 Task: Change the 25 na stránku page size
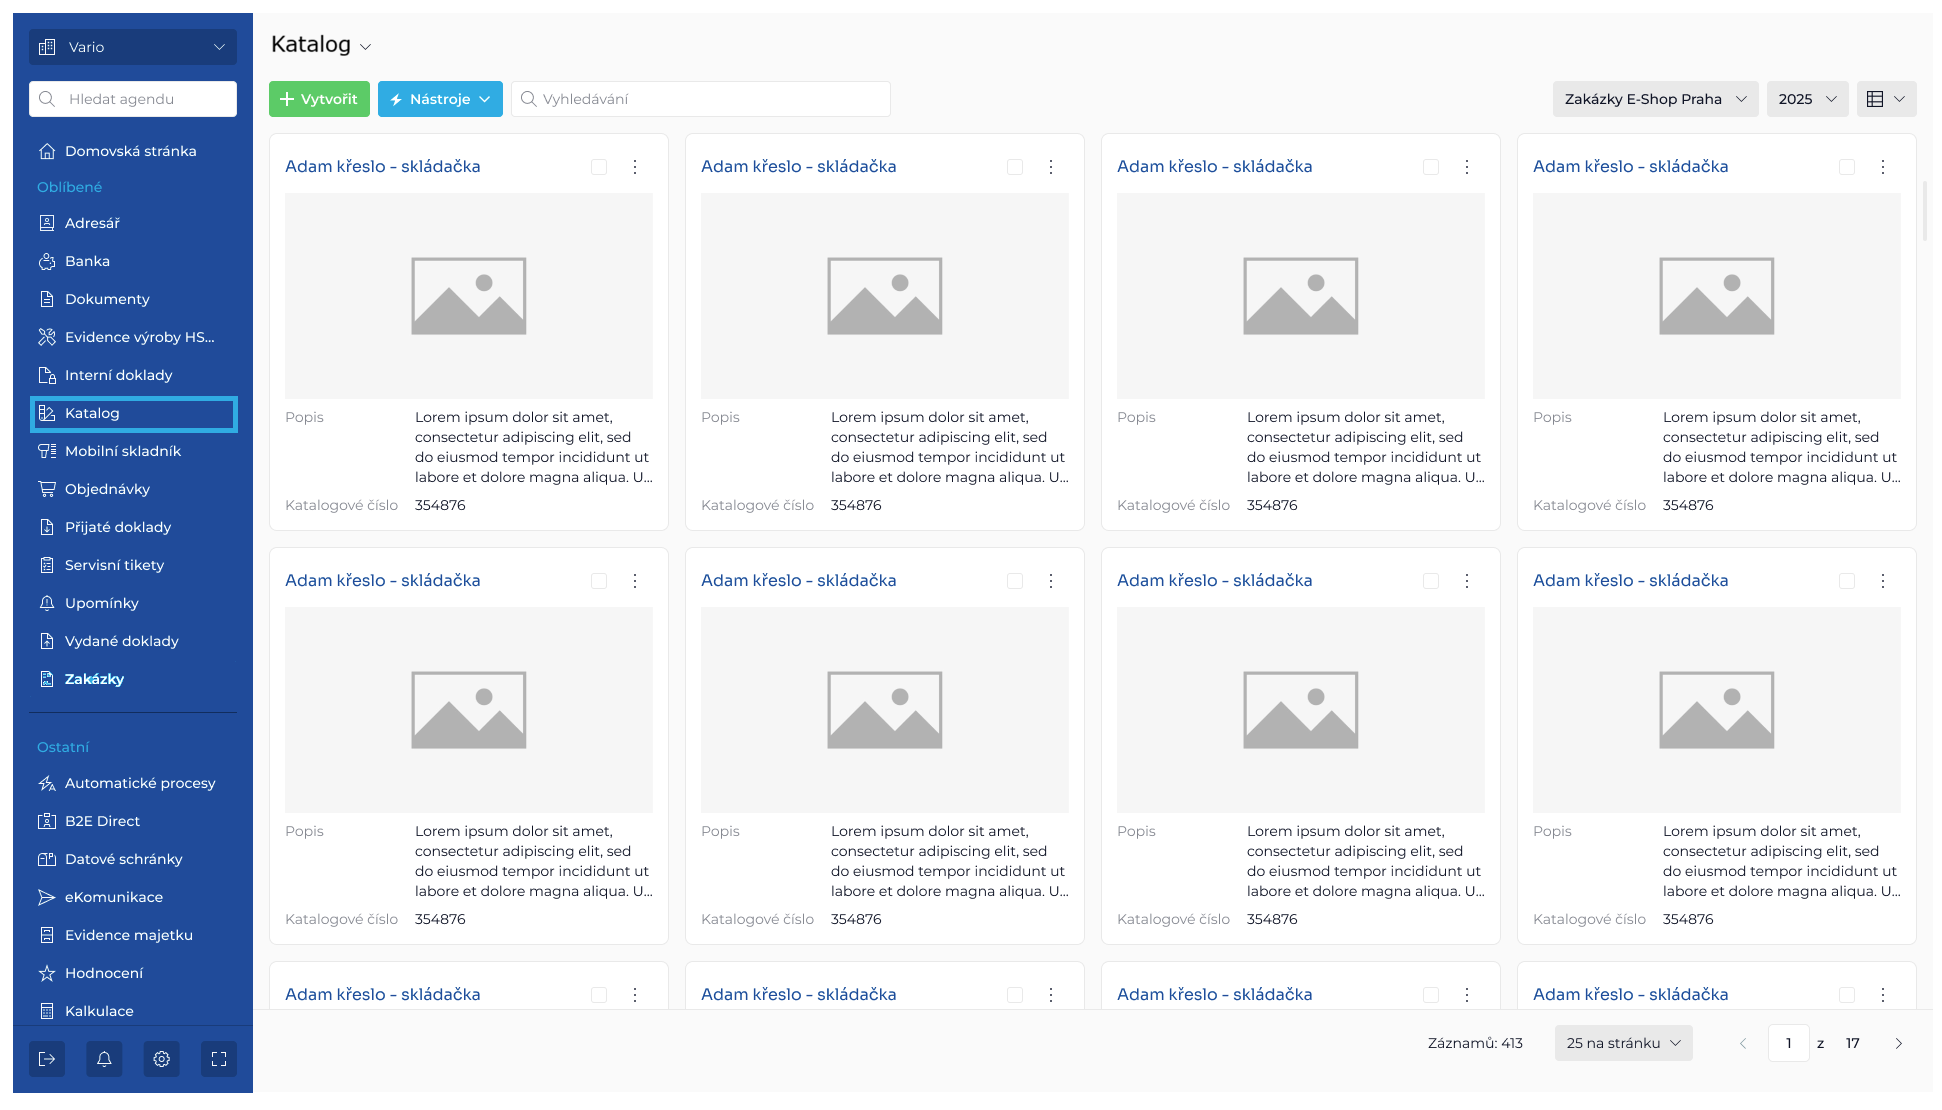click(x=1623, y=1043)
